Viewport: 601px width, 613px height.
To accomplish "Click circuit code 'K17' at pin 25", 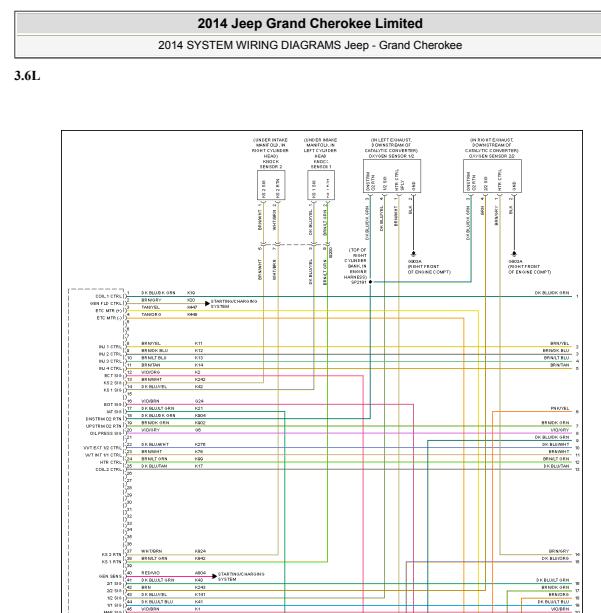I will tap(199, 466).
